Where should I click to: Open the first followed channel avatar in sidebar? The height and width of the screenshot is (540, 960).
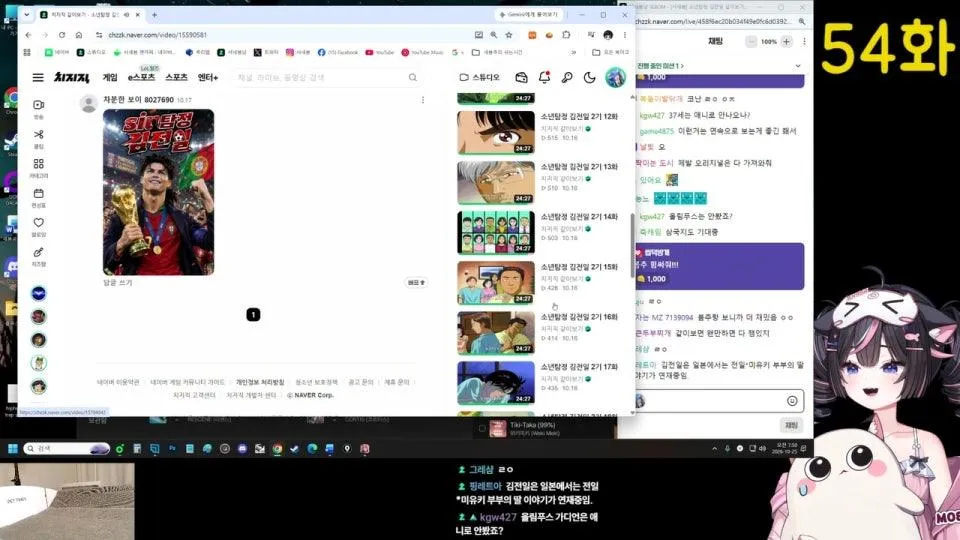tap(39, 293)
